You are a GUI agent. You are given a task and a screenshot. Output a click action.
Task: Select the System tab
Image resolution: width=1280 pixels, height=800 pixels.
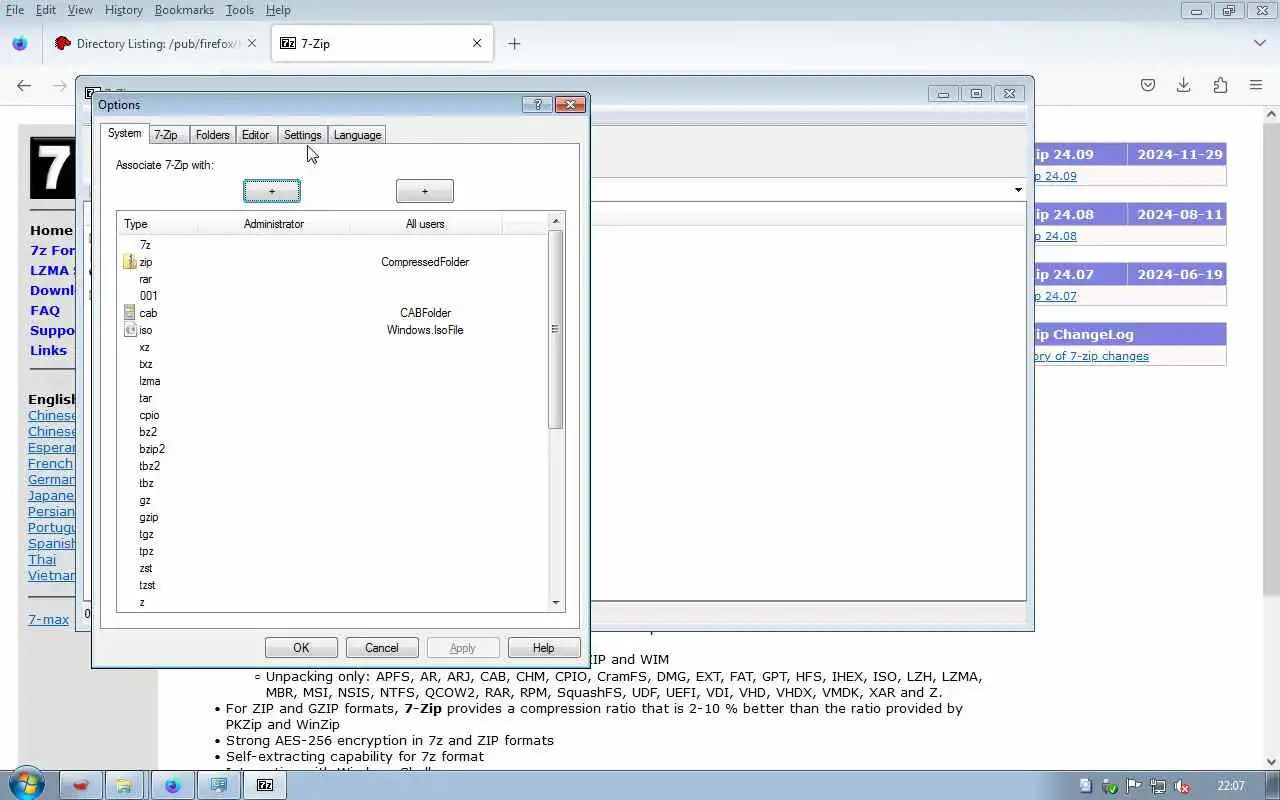[125, 133]
